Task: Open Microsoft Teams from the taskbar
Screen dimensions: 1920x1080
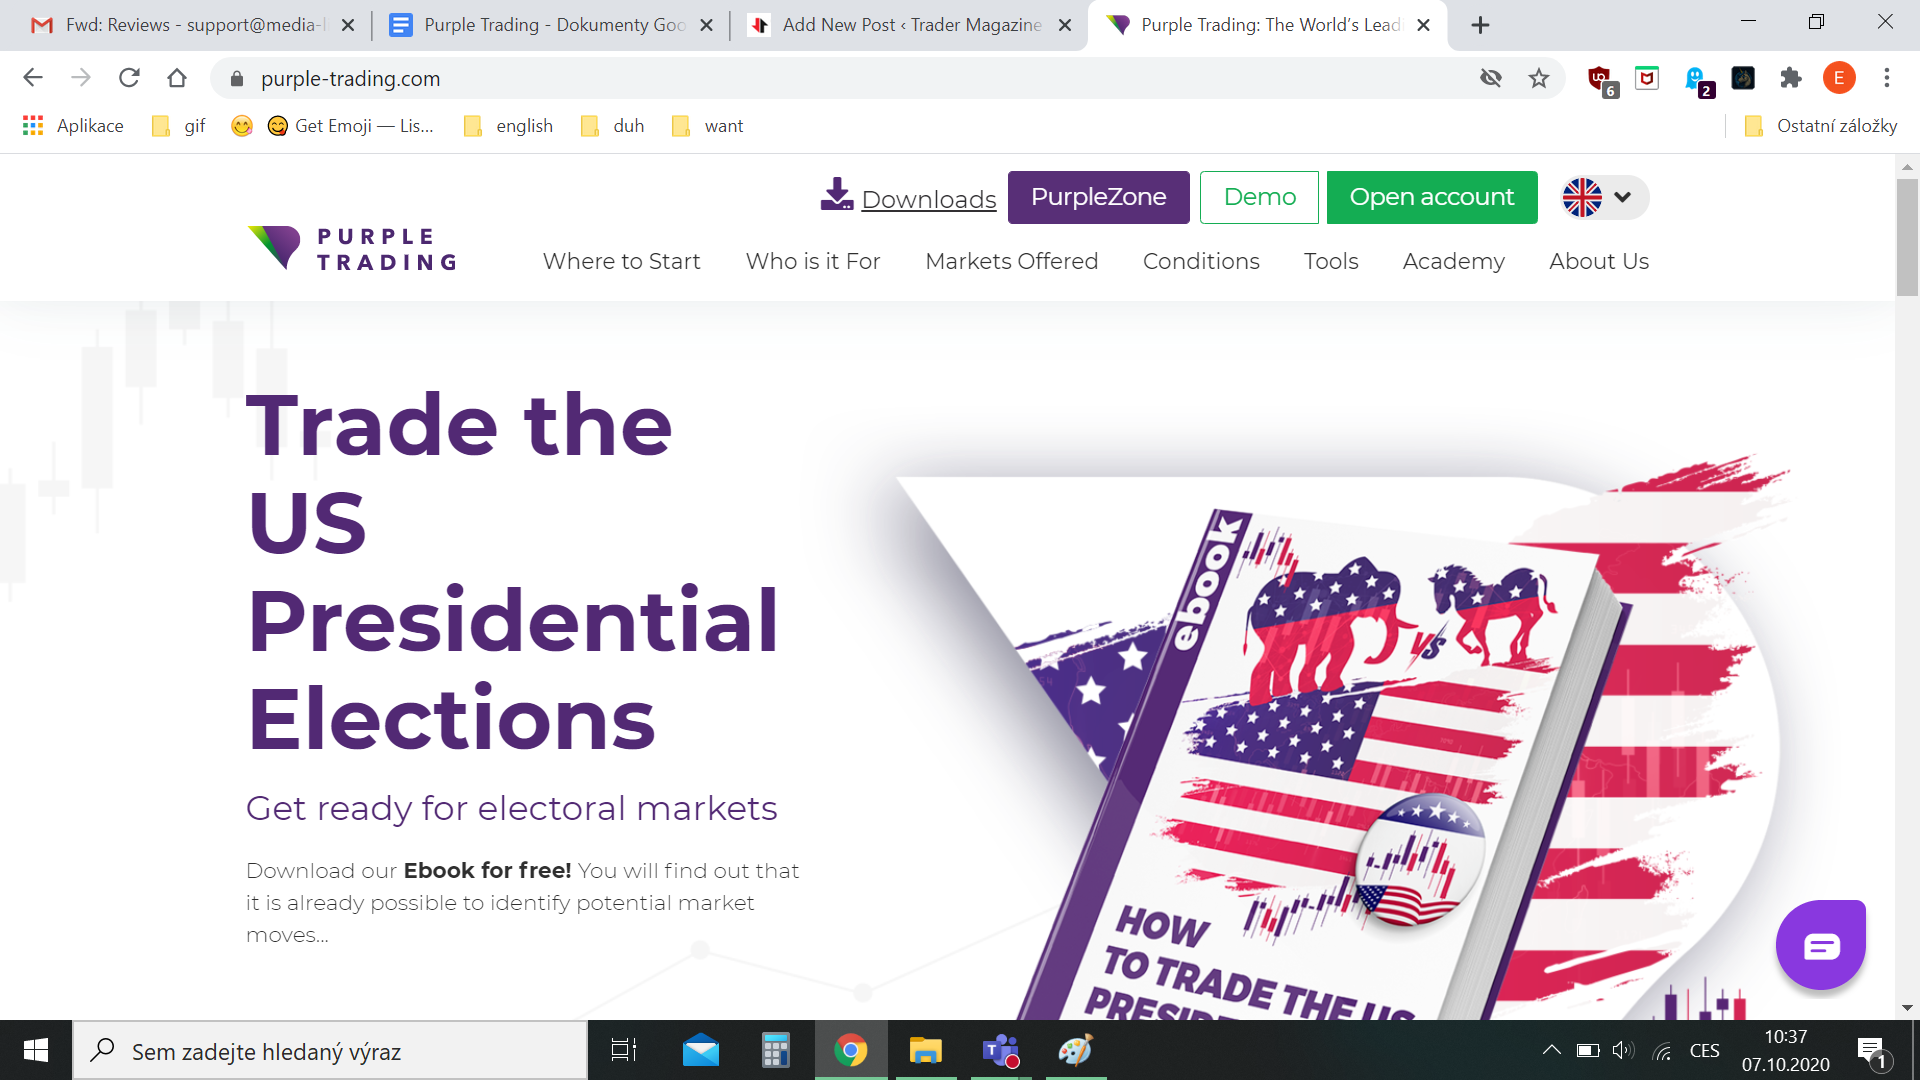Action: coord(1000,1051)
